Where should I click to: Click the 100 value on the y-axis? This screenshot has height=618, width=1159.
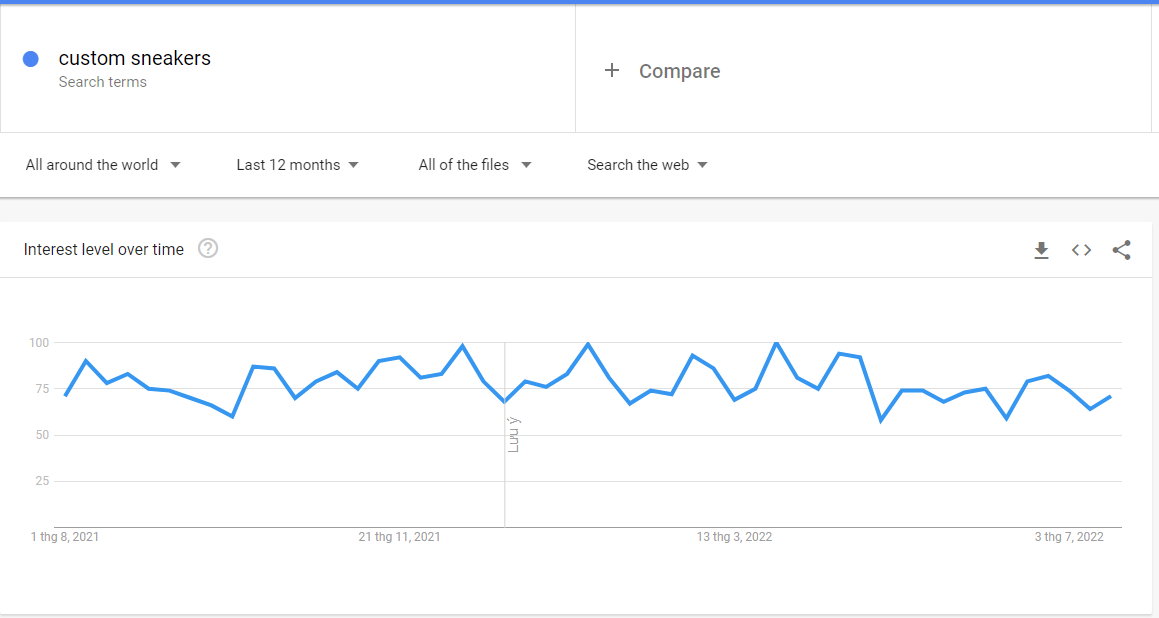39,343
